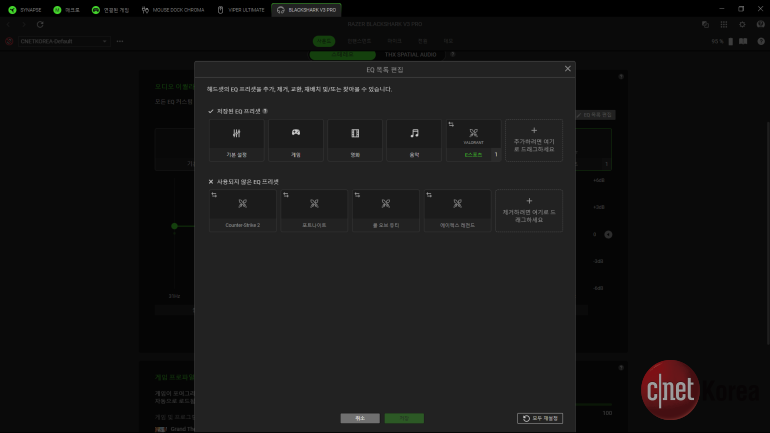Click the swap icon on Apex Legends card
Image resolution: width=770 pixels, height=433 pixels.
tap(429, 195)
